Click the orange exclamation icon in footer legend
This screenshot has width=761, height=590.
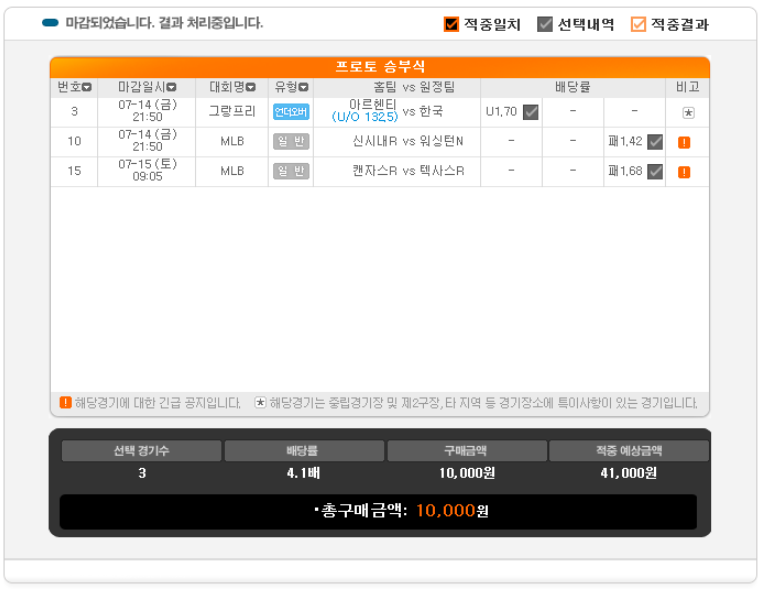[x=65, y=402]
